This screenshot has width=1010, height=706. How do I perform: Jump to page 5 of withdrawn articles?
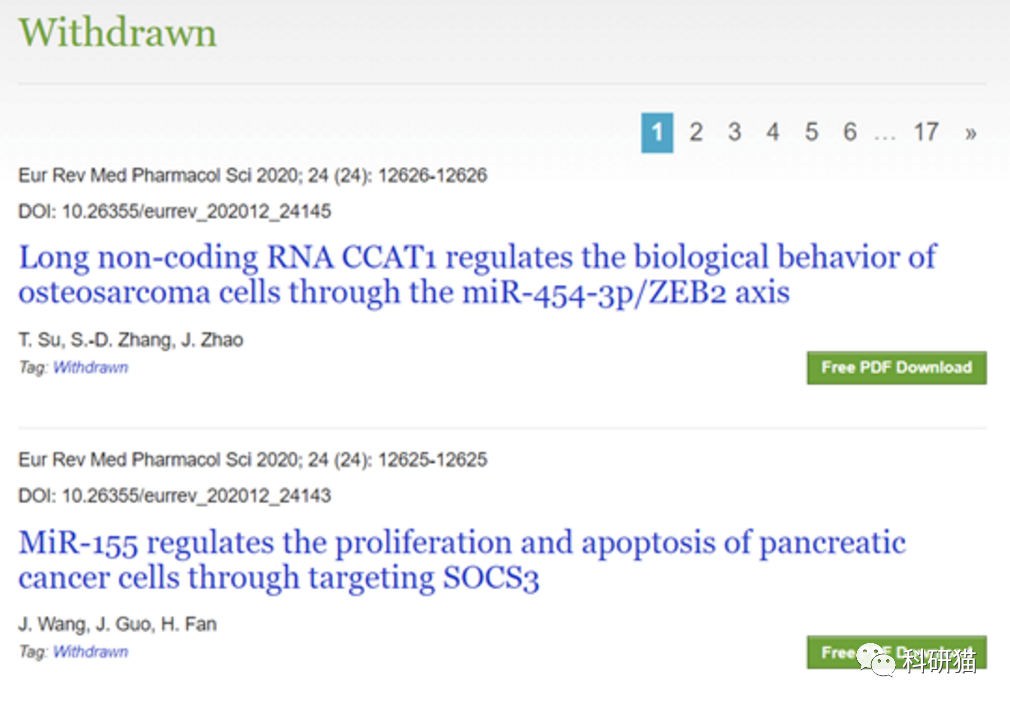[811, 131]
